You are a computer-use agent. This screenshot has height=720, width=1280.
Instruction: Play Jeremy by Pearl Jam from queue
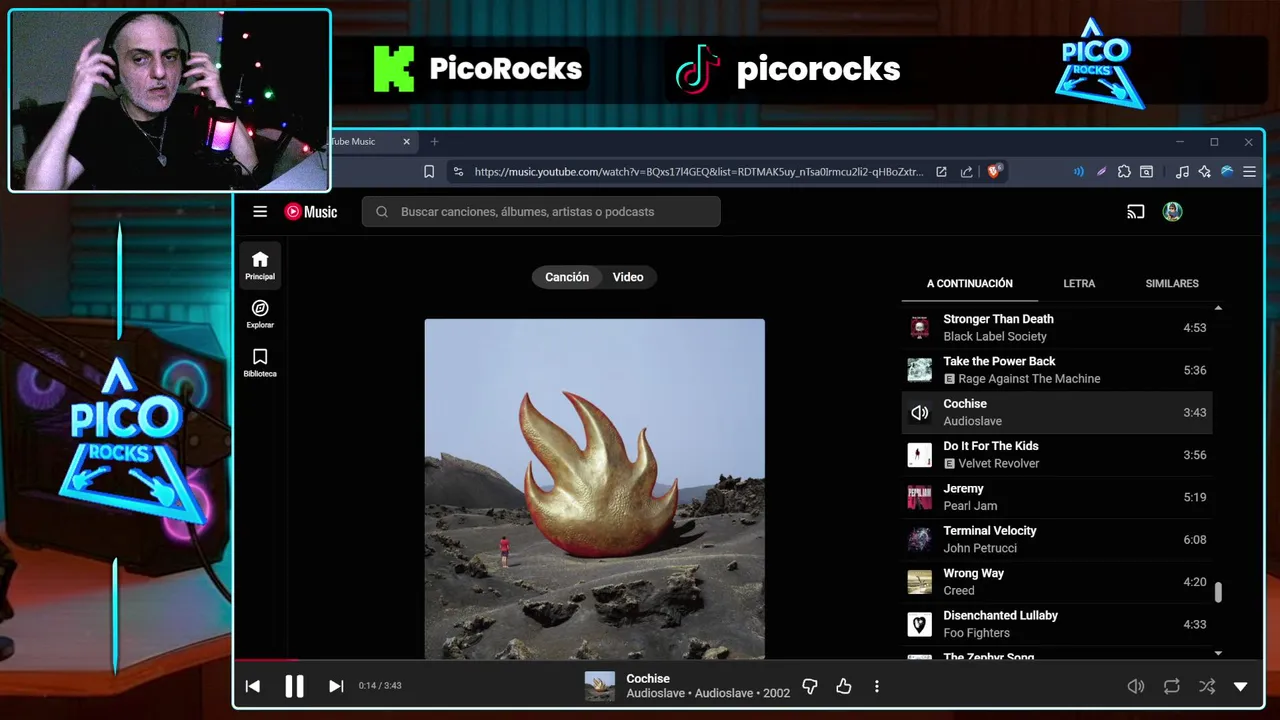(x=1057, y=497)
